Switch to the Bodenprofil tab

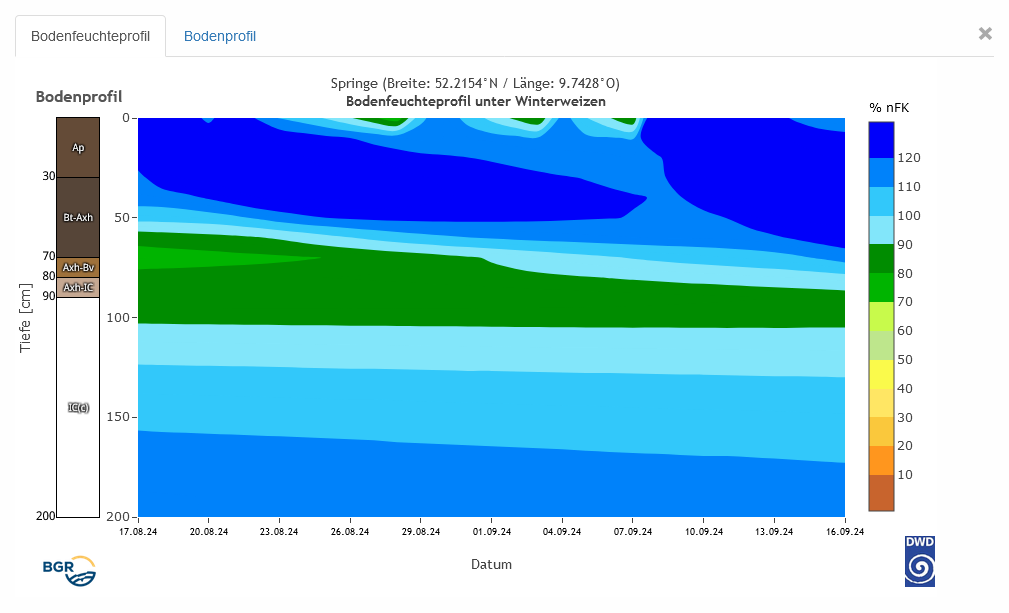pos(220,36)
